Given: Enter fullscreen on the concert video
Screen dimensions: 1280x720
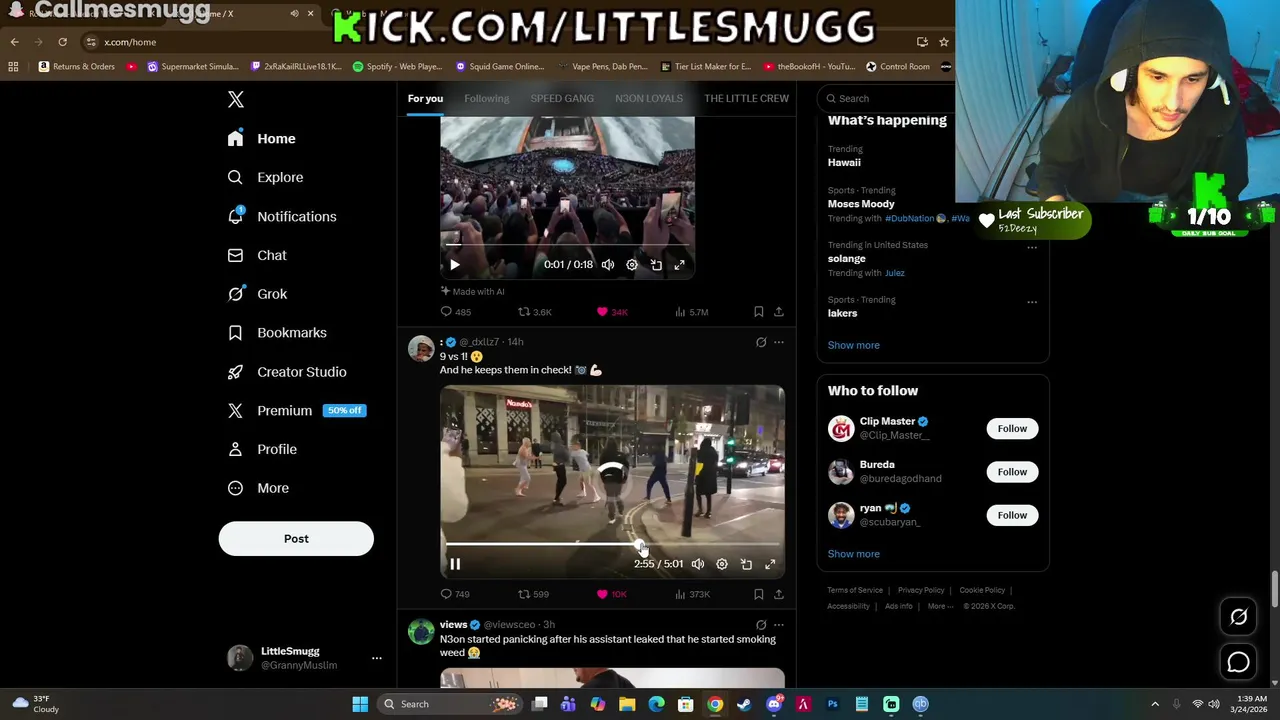Looking at the screenshot, I should coord(680,265).
